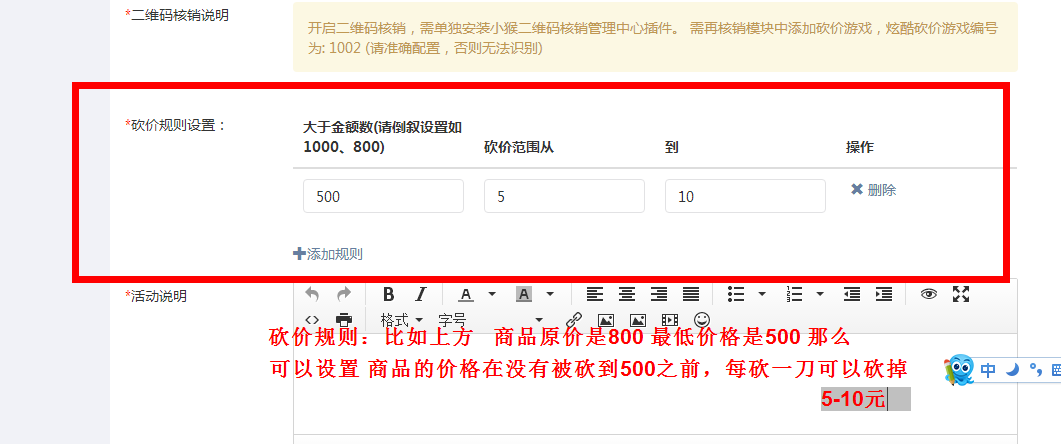Click the range-from field showing 5

(x=564, y=196)
